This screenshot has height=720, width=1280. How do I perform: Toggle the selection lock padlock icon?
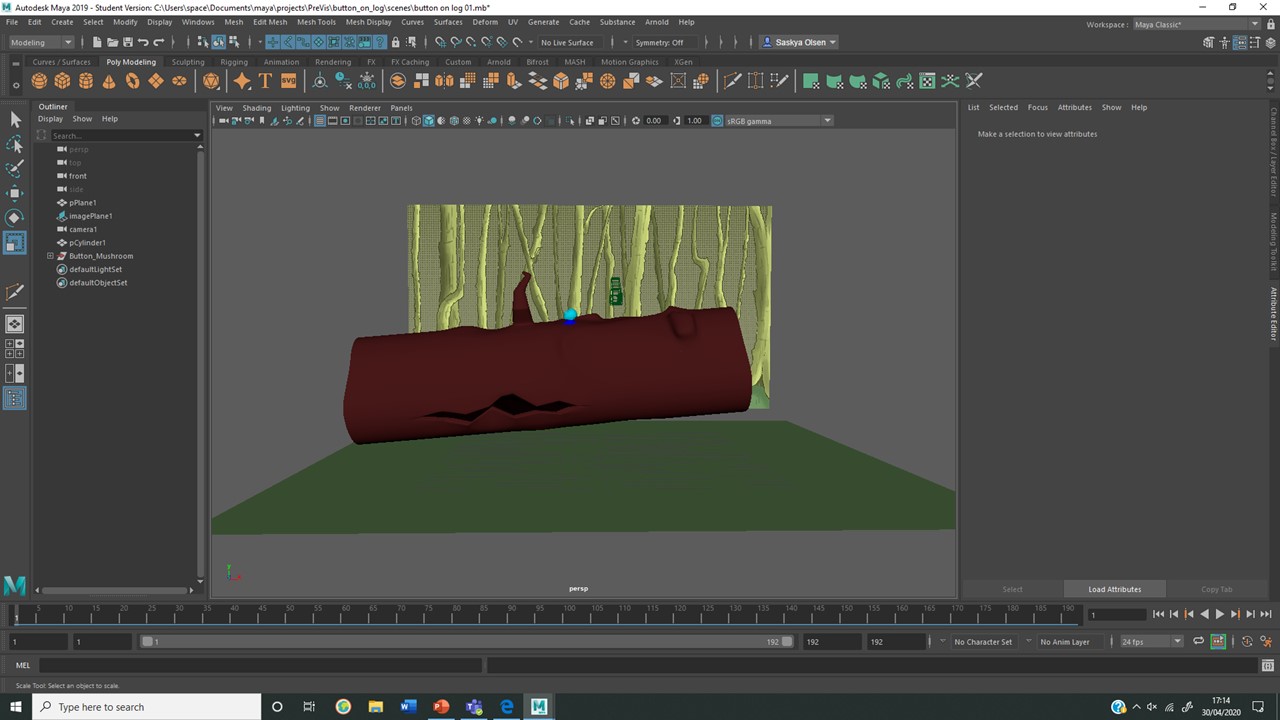(x=395, y=42)
